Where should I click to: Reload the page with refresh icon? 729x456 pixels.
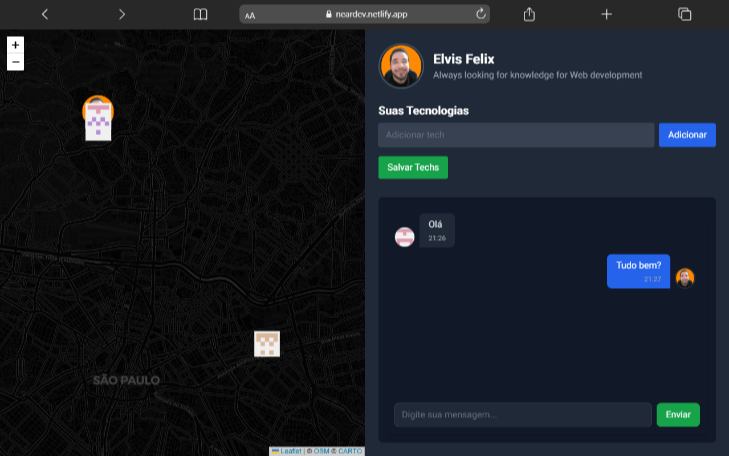(x=480, y=14)
